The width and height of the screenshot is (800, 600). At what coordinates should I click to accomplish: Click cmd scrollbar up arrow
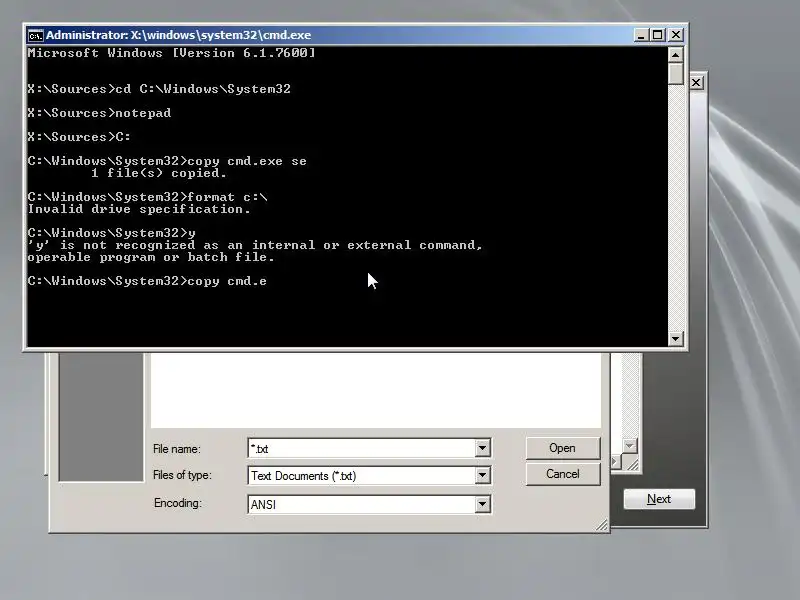point(675,54)
